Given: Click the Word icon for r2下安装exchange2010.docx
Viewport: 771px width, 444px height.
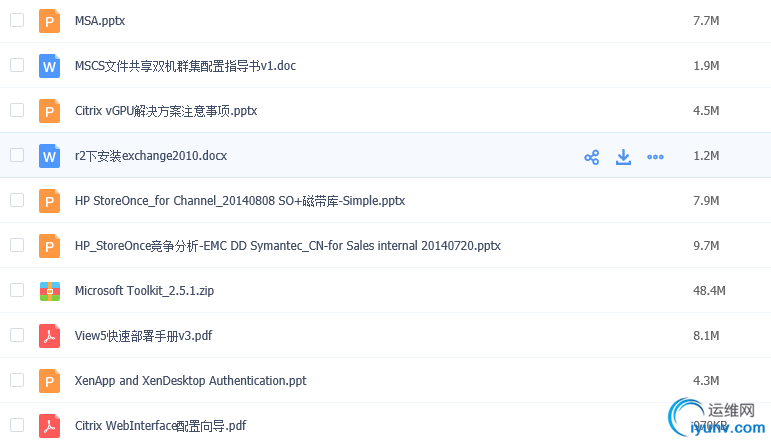Looking at the screenshot, I should (x=49, y=156).
